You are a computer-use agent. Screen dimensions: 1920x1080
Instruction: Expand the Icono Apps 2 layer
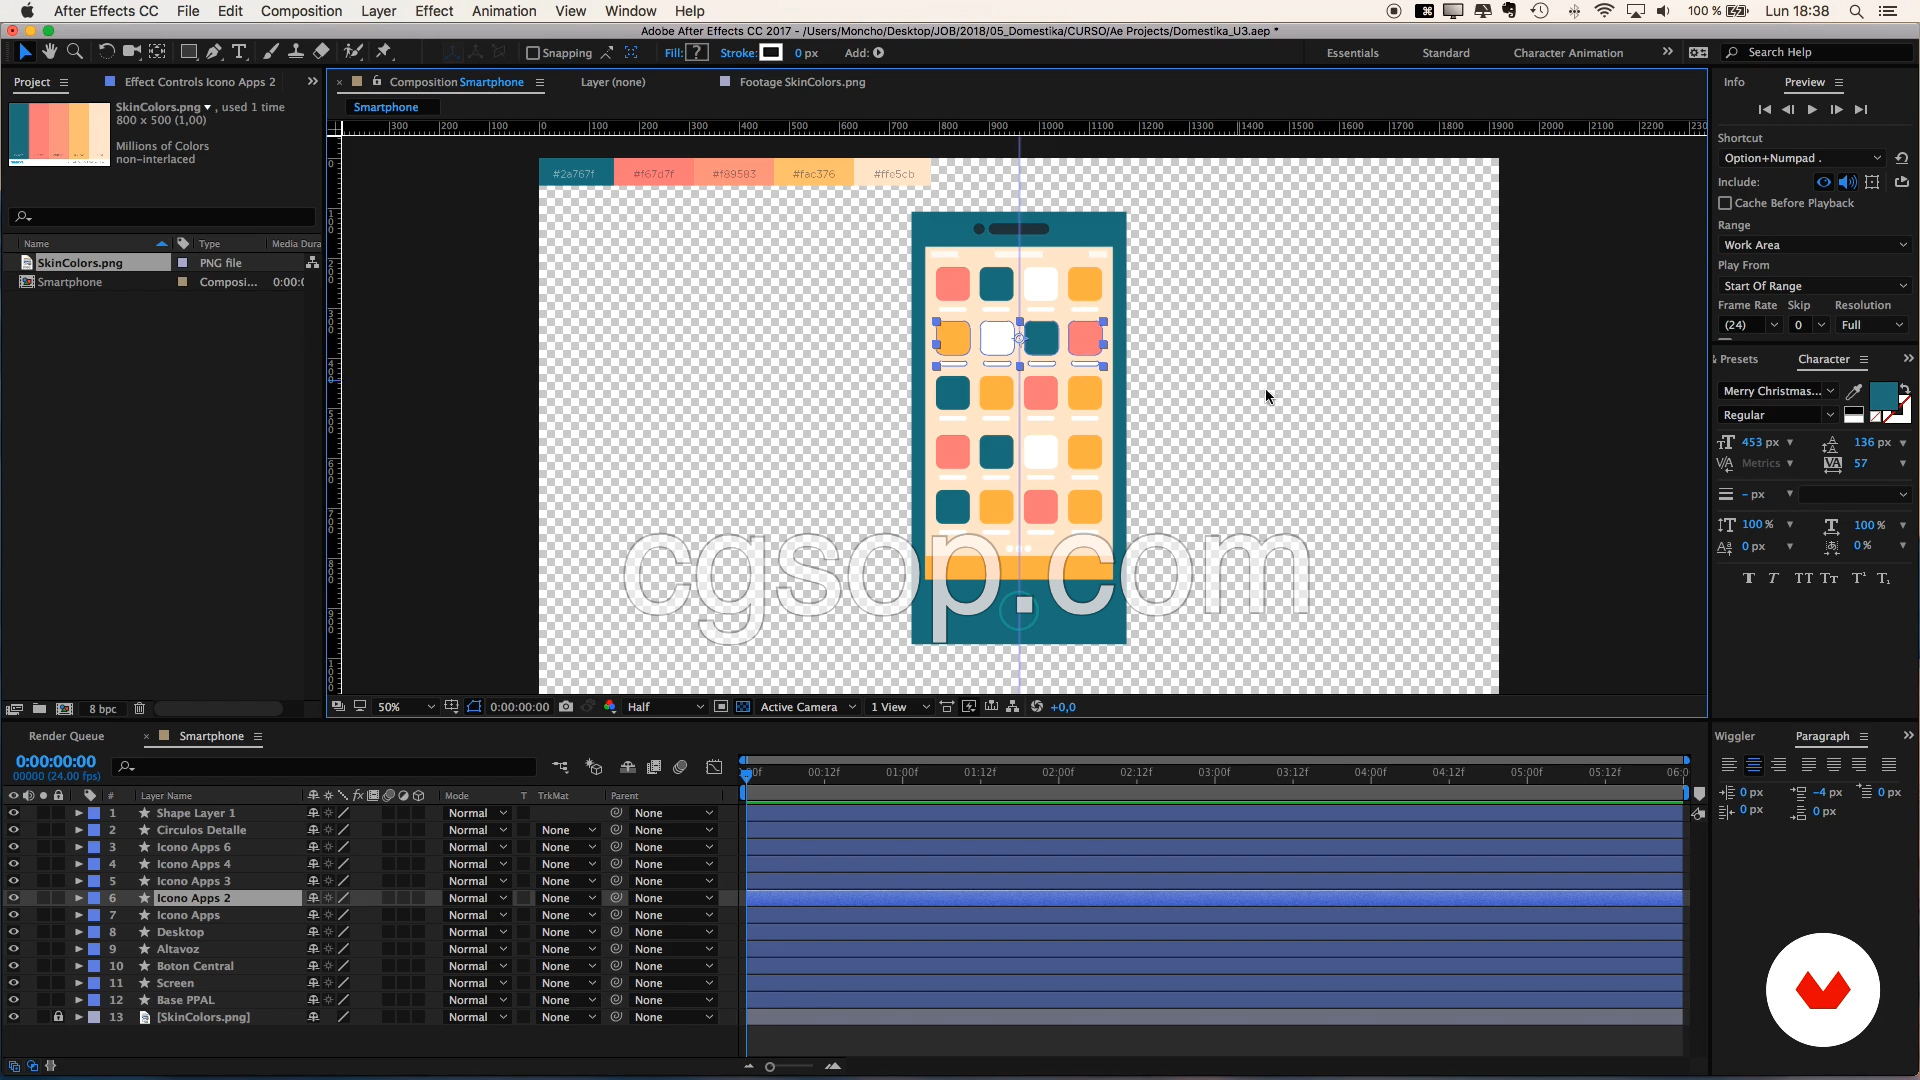tap(78, 898)
